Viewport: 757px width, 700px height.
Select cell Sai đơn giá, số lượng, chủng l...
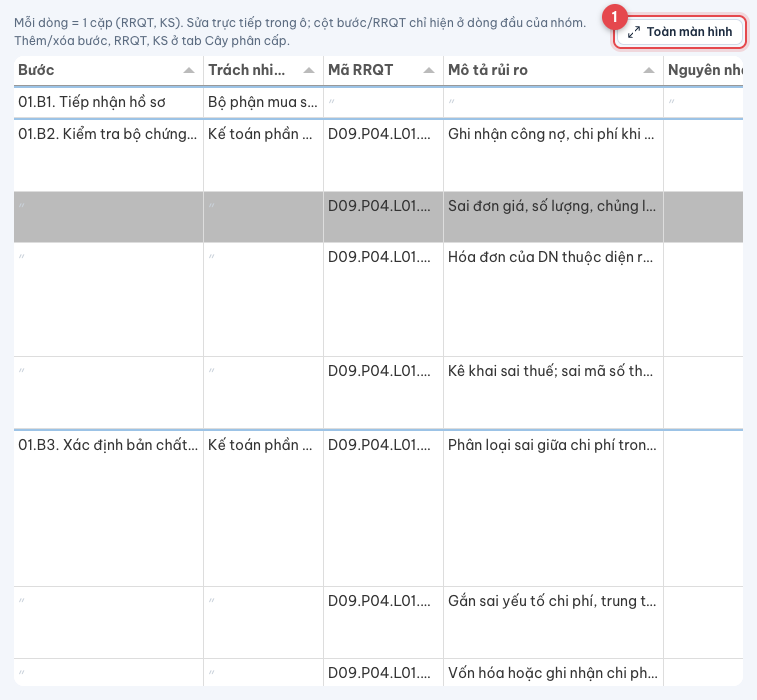point(553,217)
